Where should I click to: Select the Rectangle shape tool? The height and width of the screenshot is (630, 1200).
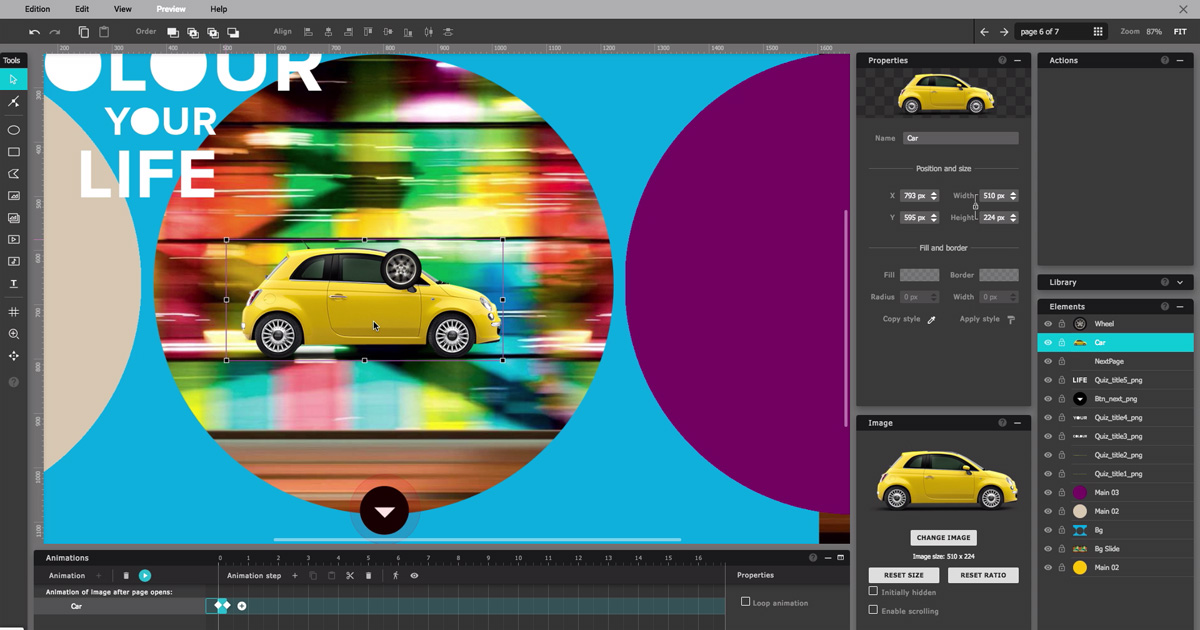point(14,152)
